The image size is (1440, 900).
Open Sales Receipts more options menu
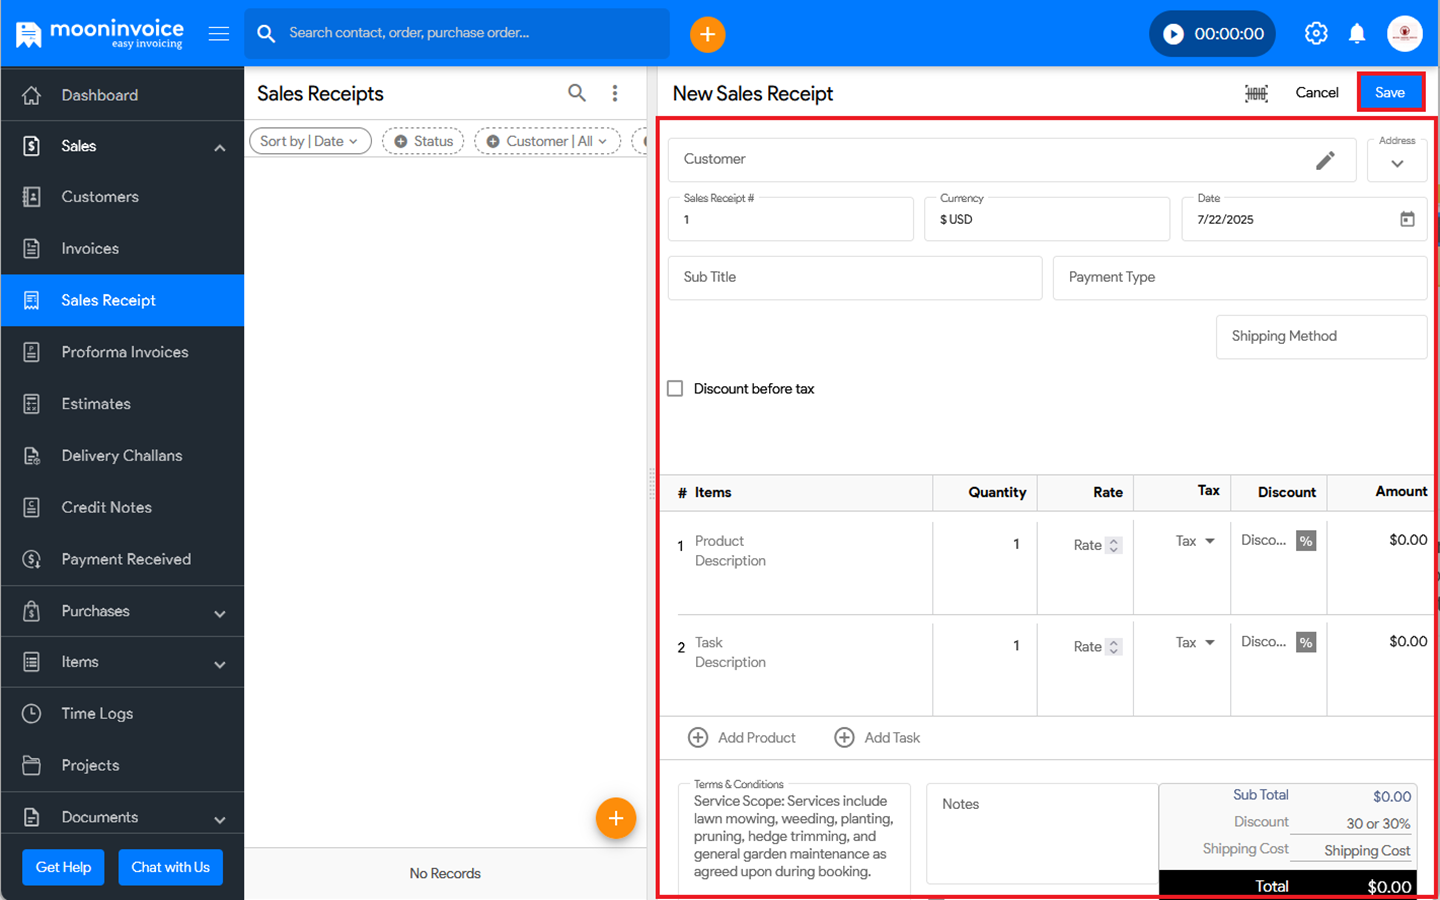615,93
